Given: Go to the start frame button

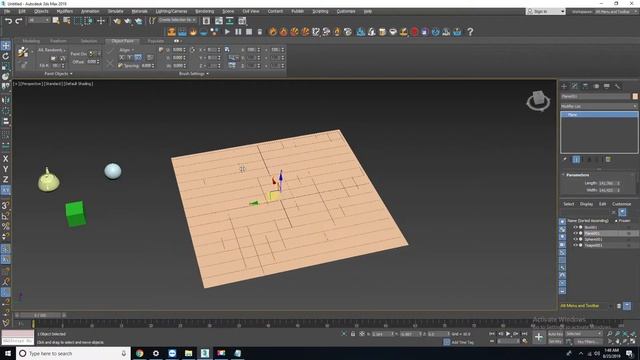Looking at the screenshot, I should click(492, 334).
